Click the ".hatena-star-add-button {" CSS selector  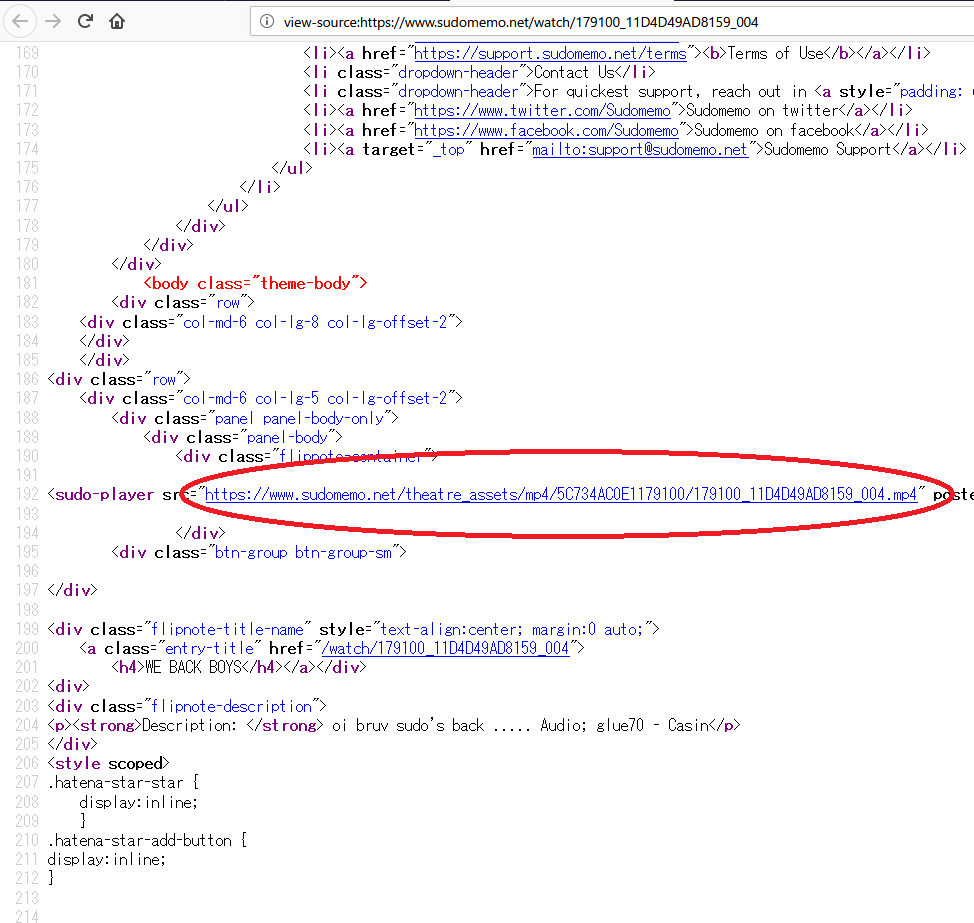(147, 840)
